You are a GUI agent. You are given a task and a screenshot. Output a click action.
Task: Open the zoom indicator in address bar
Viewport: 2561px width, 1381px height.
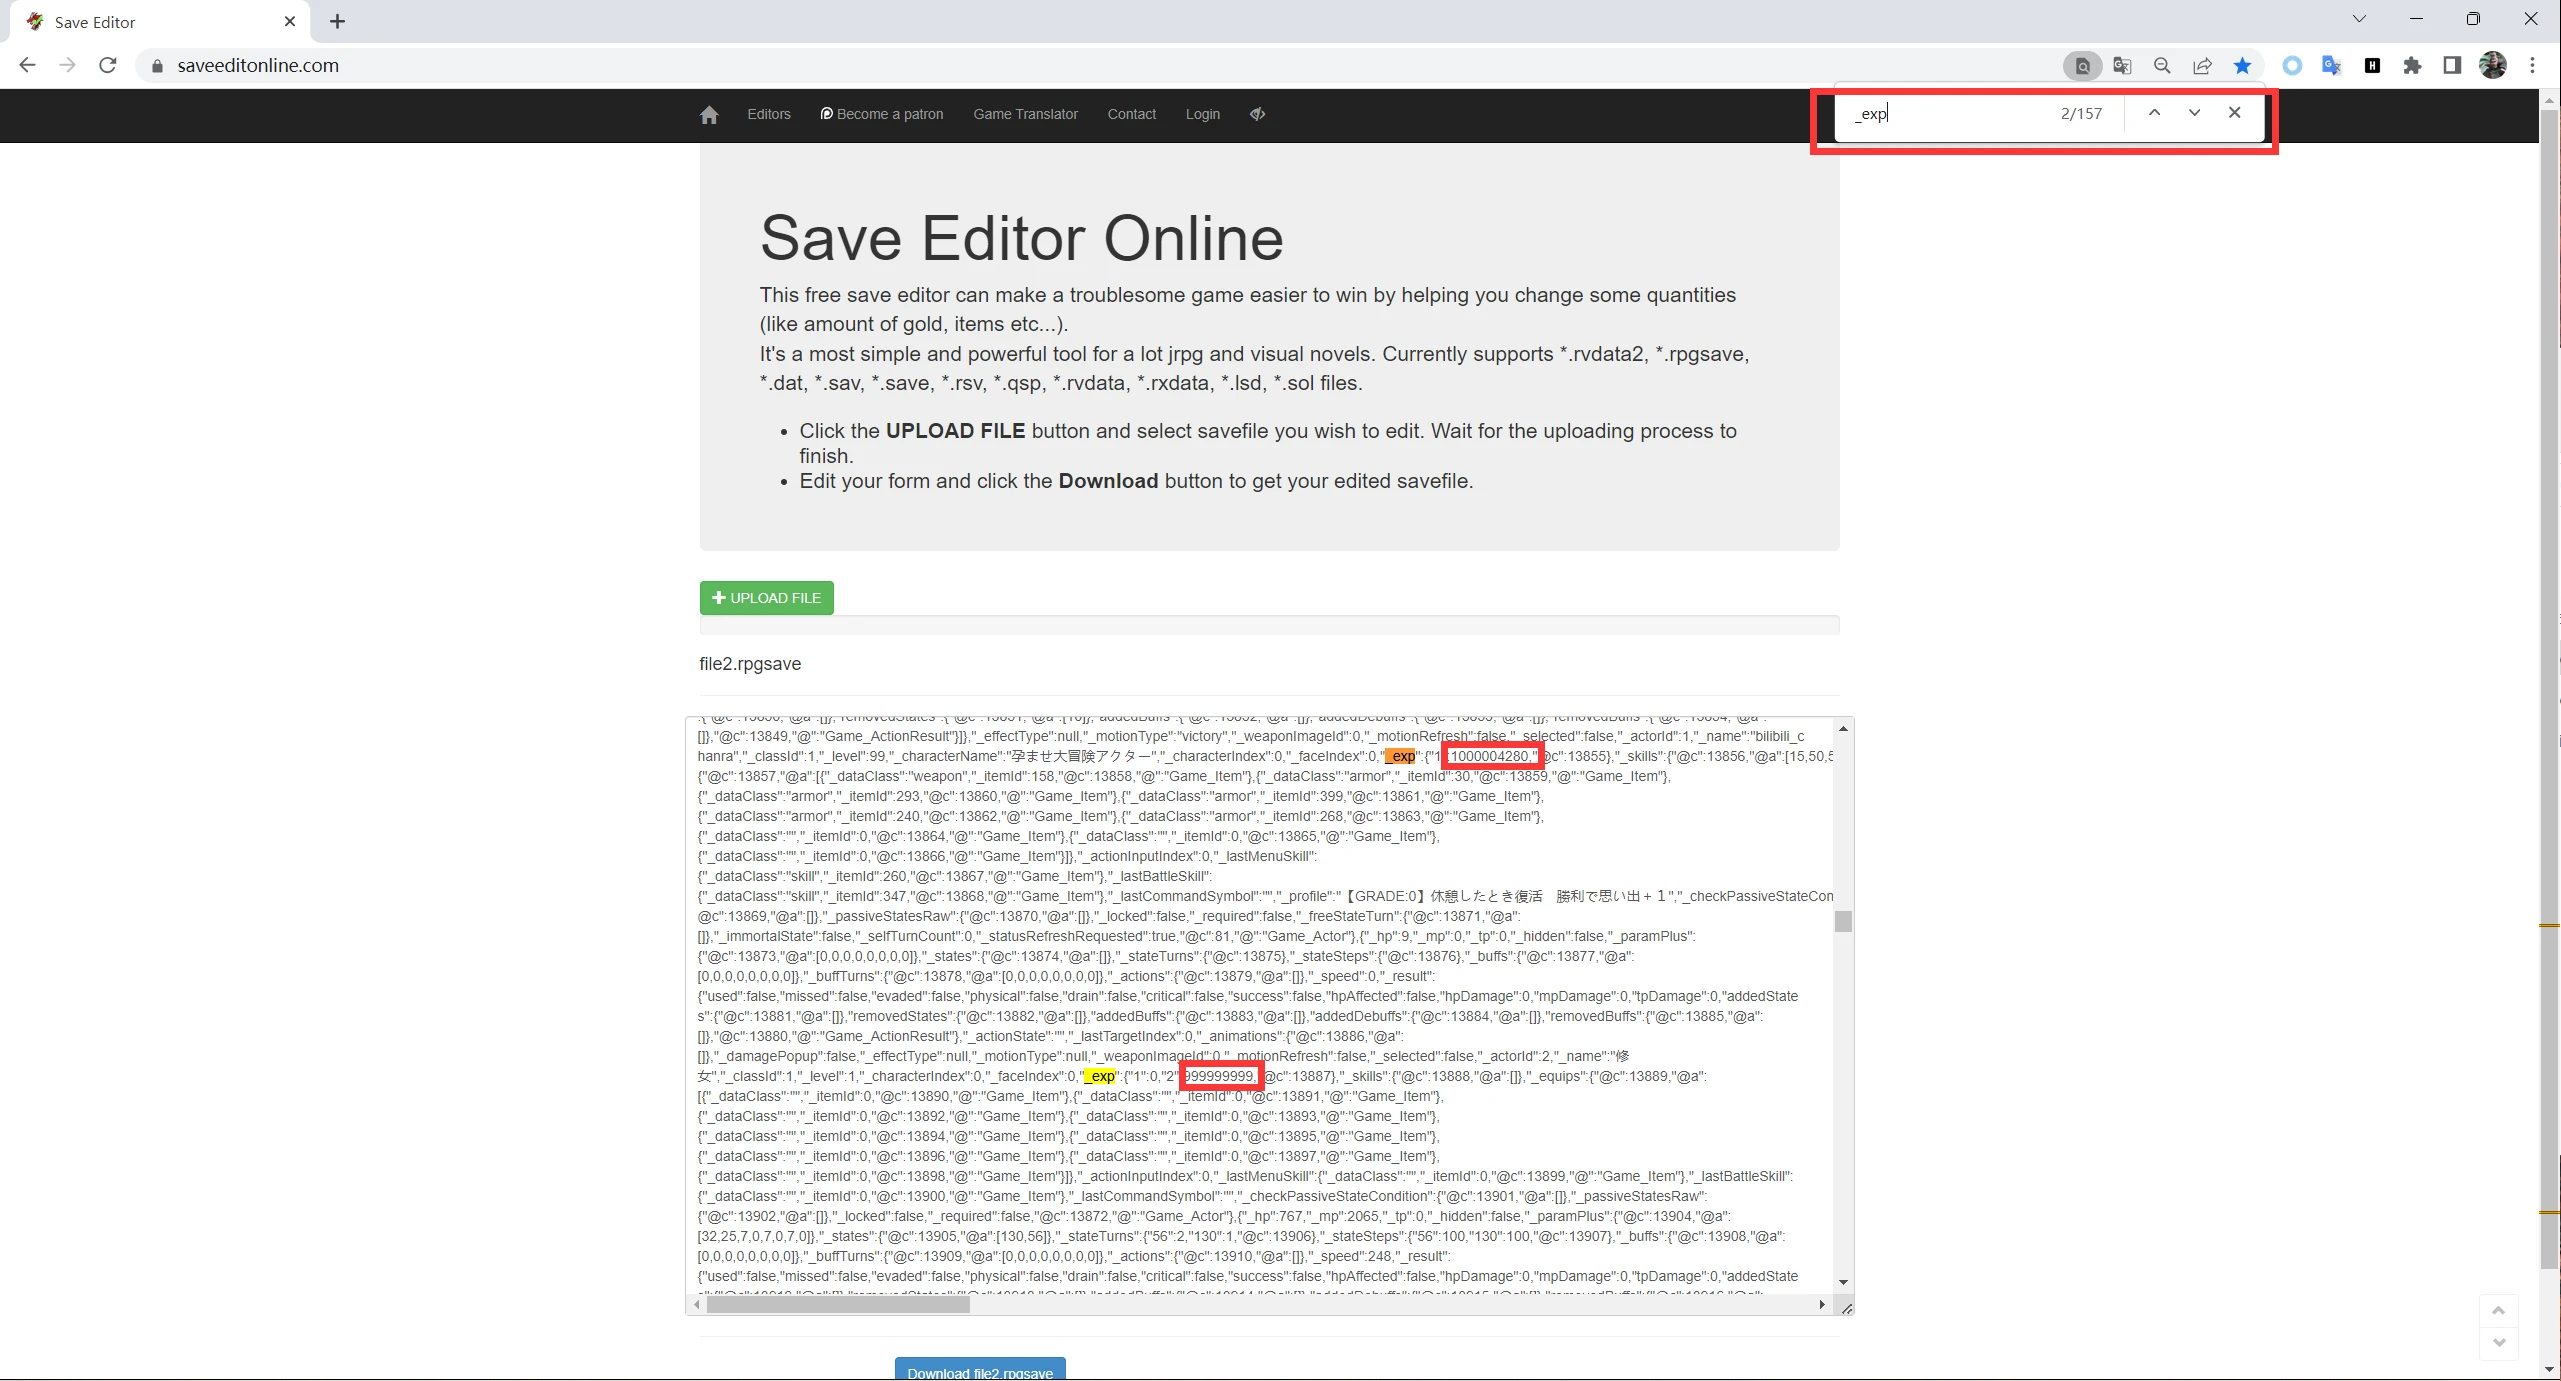(x=2162, y=66)
